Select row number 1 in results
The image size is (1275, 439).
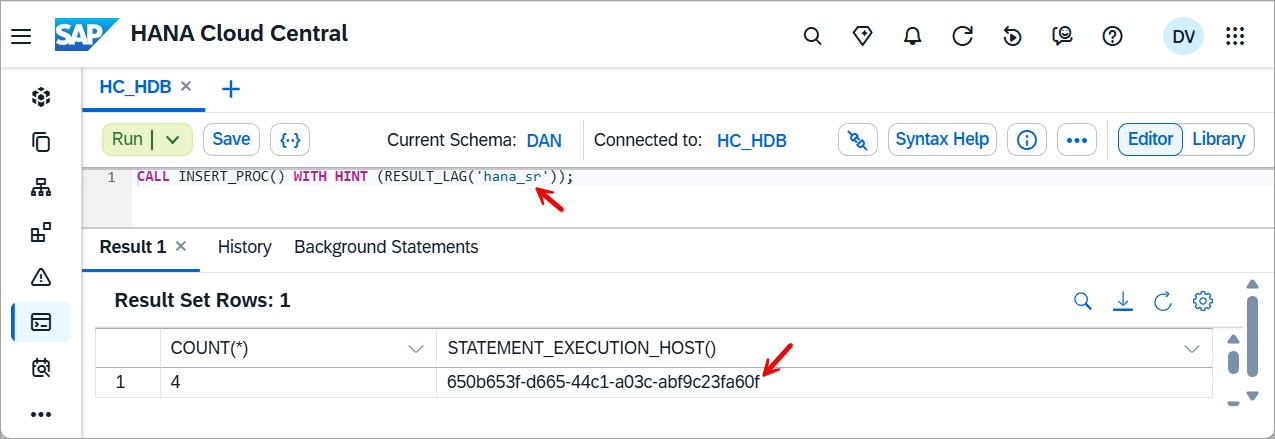tap(128, 382)
